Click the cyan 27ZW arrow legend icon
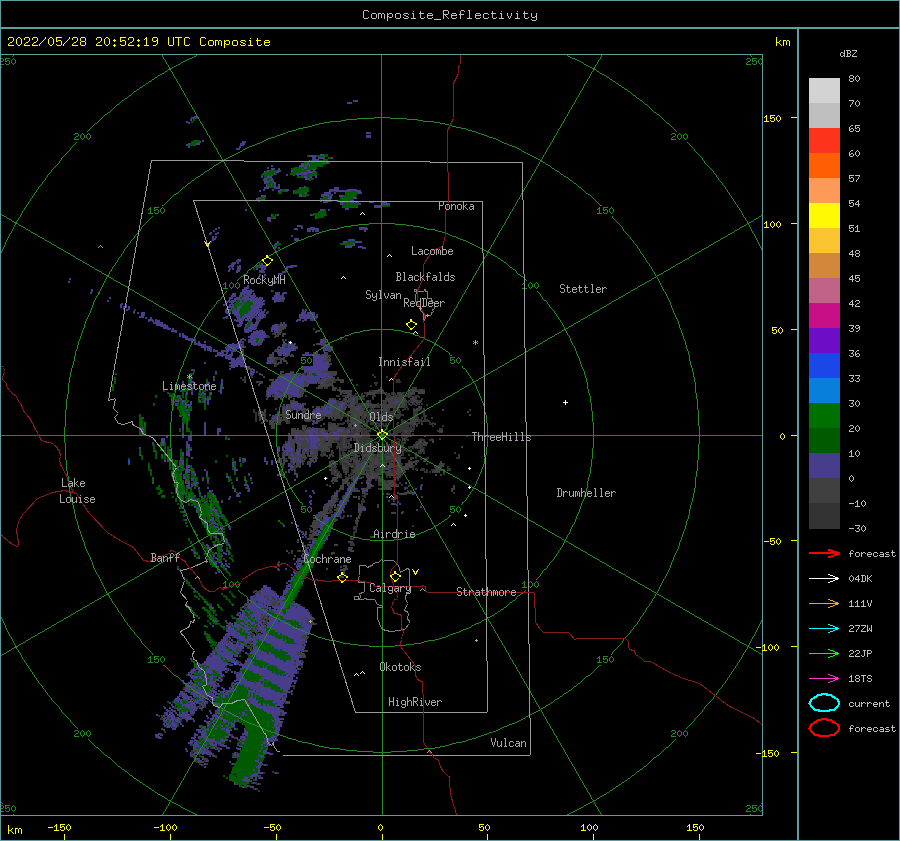The height and width of the screenshot is (841, 900). coord(824,629)
